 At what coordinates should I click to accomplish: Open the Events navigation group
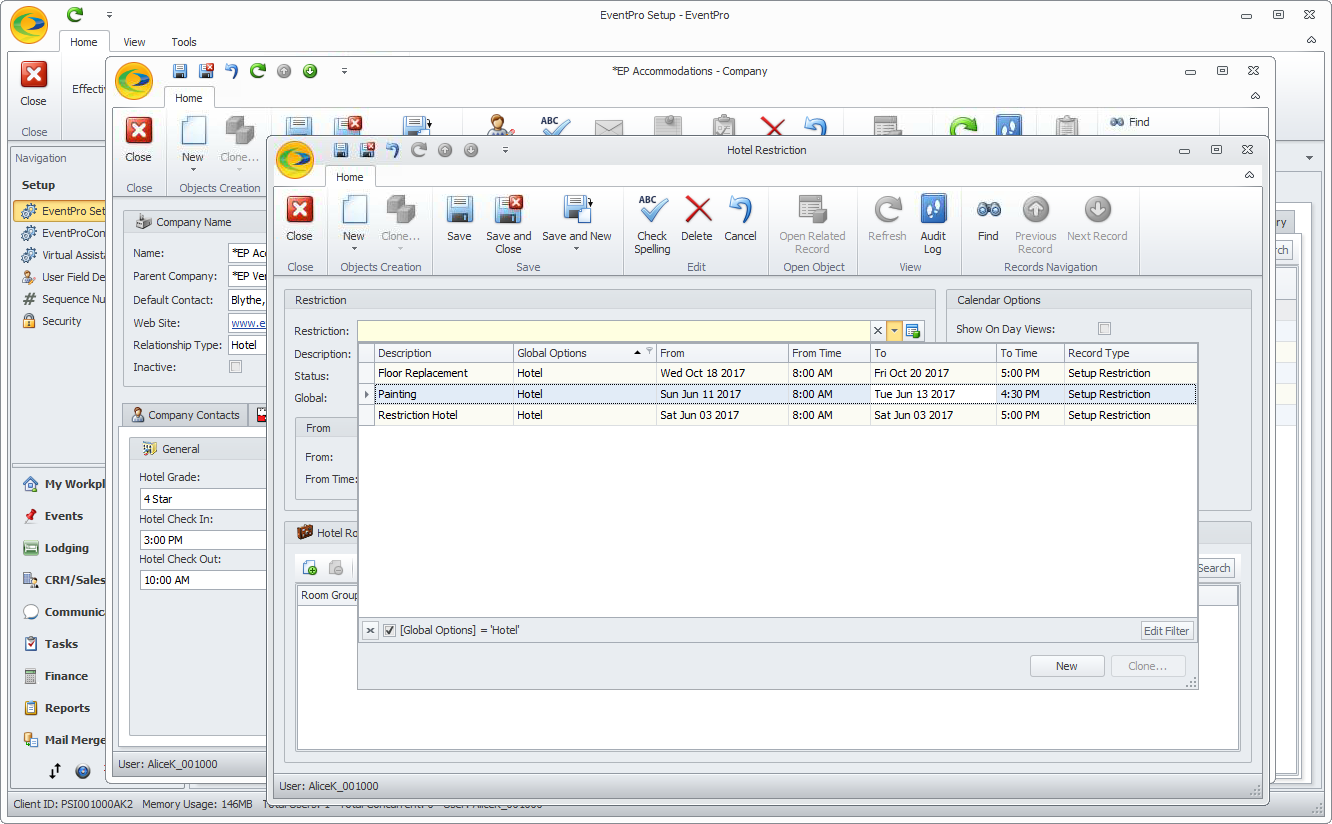[63, 516]
